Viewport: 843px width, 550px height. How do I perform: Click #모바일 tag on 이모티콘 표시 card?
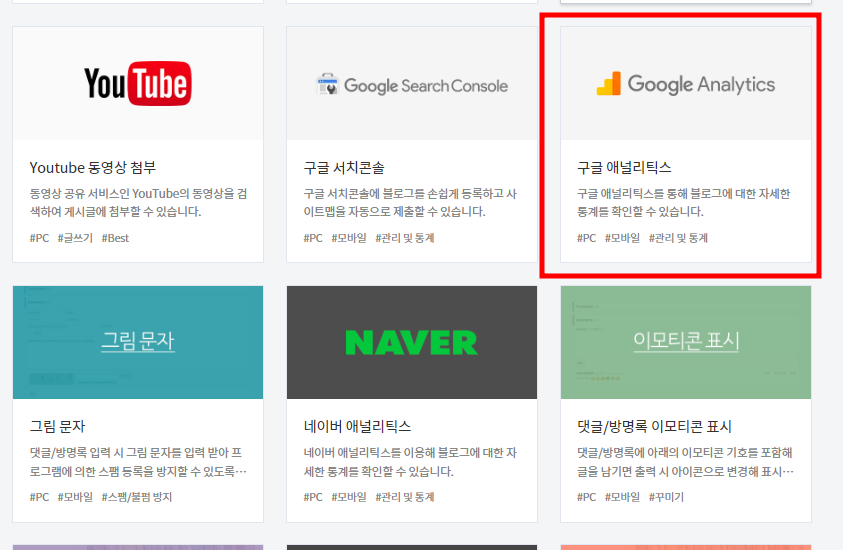tap(623, 497)
